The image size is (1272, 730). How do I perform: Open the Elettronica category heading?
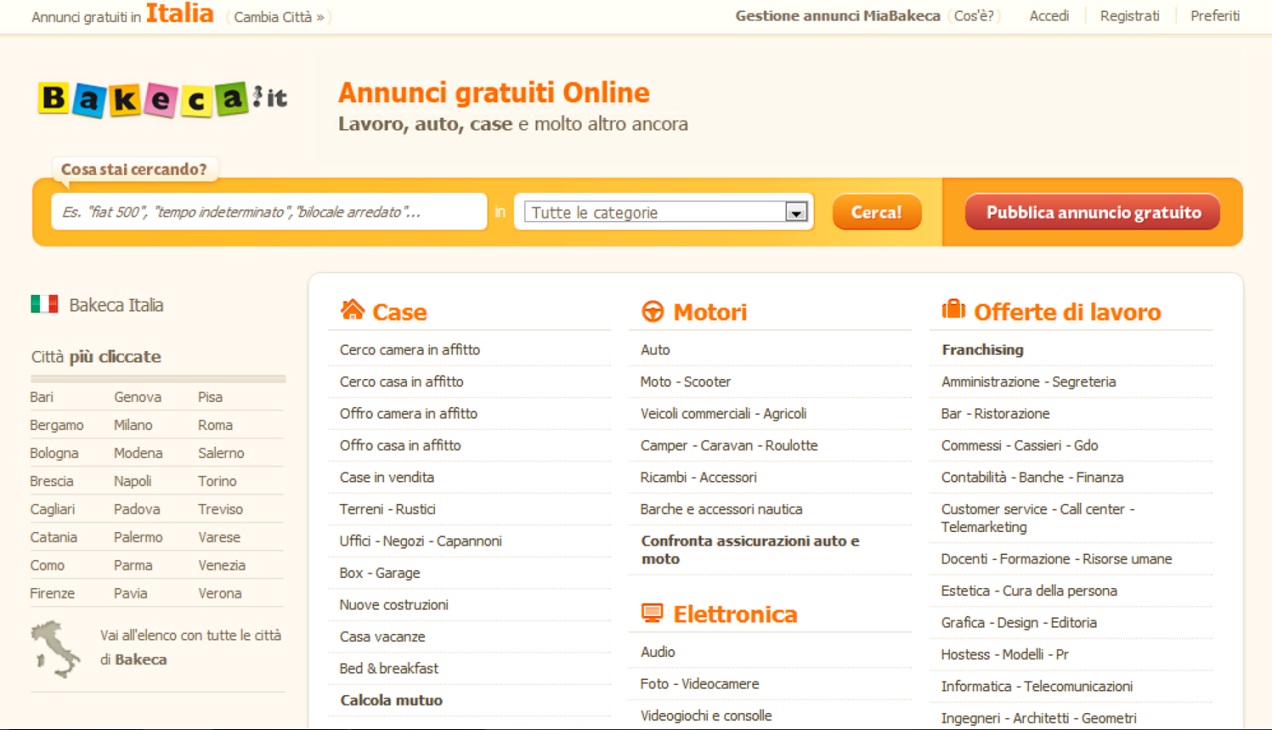[735, 614]
